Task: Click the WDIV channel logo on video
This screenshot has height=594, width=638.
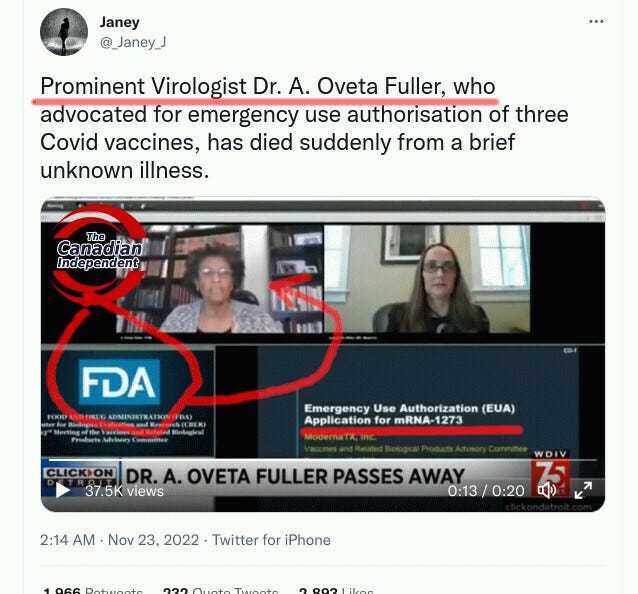Action: 551,472
